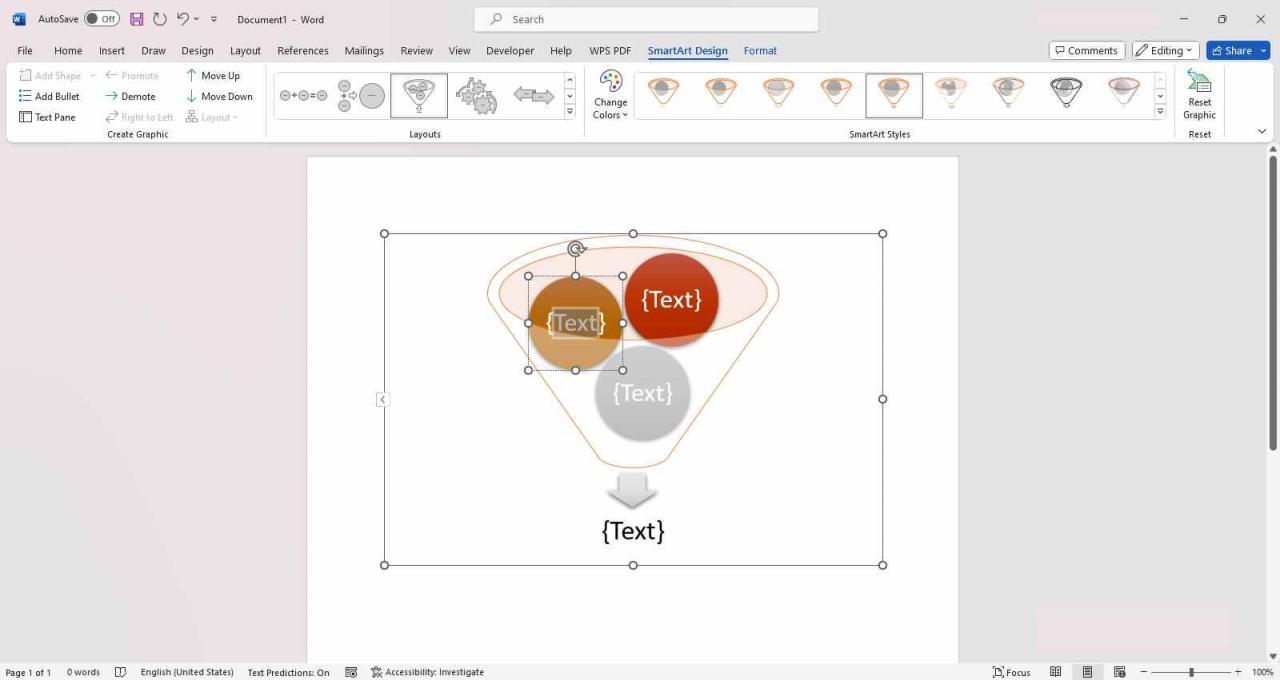Open the Text Pane for the SmartArt
The height and width of the screenshot is (680, 1280).
[46, 117]
